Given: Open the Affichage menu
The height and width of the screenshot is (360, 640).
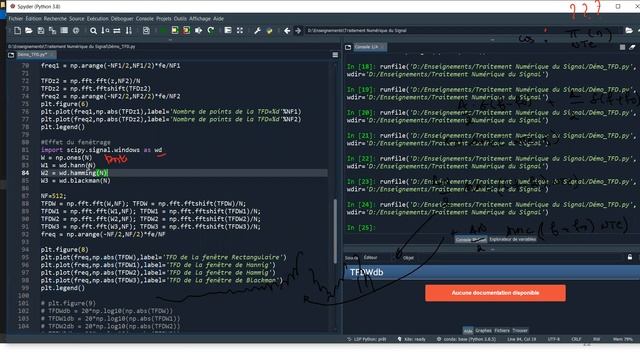Looking at the screenshot, I should 200,19.
